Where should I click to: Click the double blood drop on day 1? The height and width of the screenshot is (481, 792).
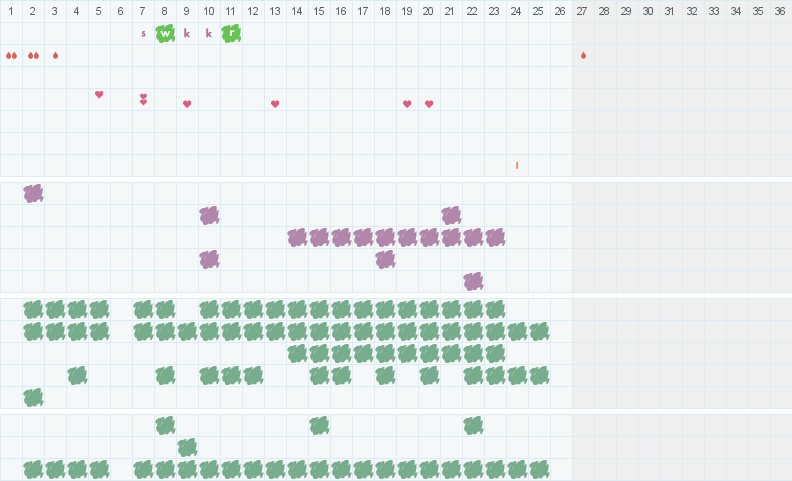pyautogui.click(x=11, y=55)
